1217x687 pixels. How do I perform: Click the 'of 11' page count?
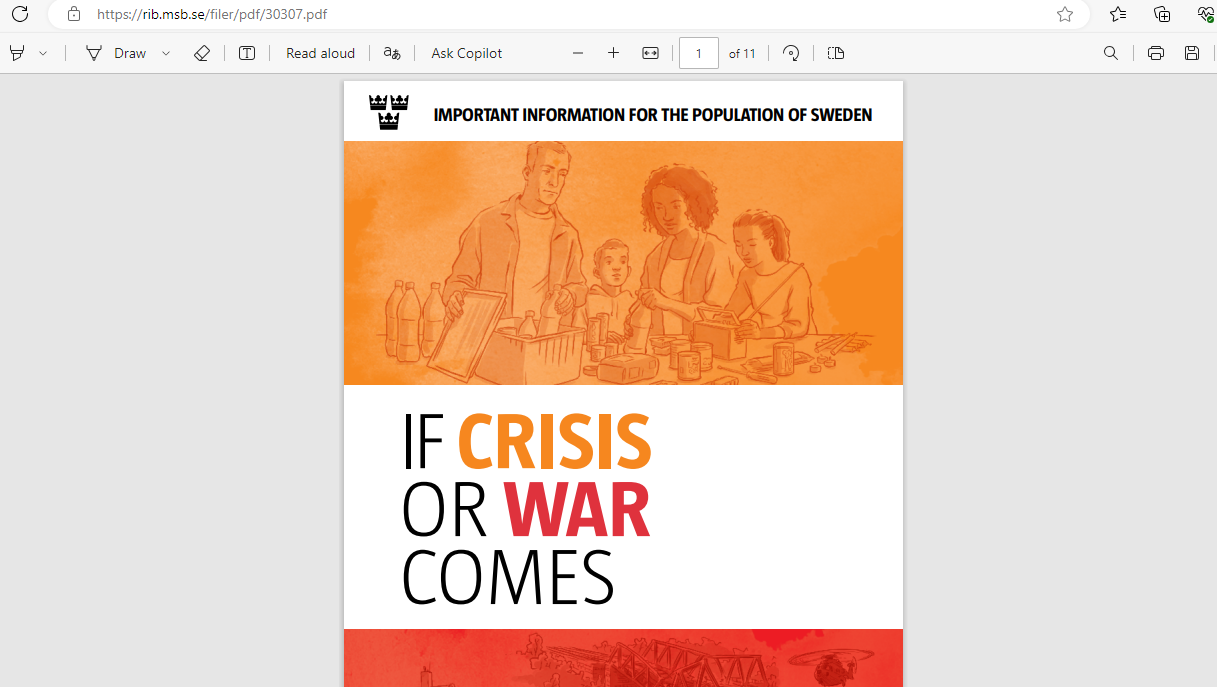tap(742, 54)
